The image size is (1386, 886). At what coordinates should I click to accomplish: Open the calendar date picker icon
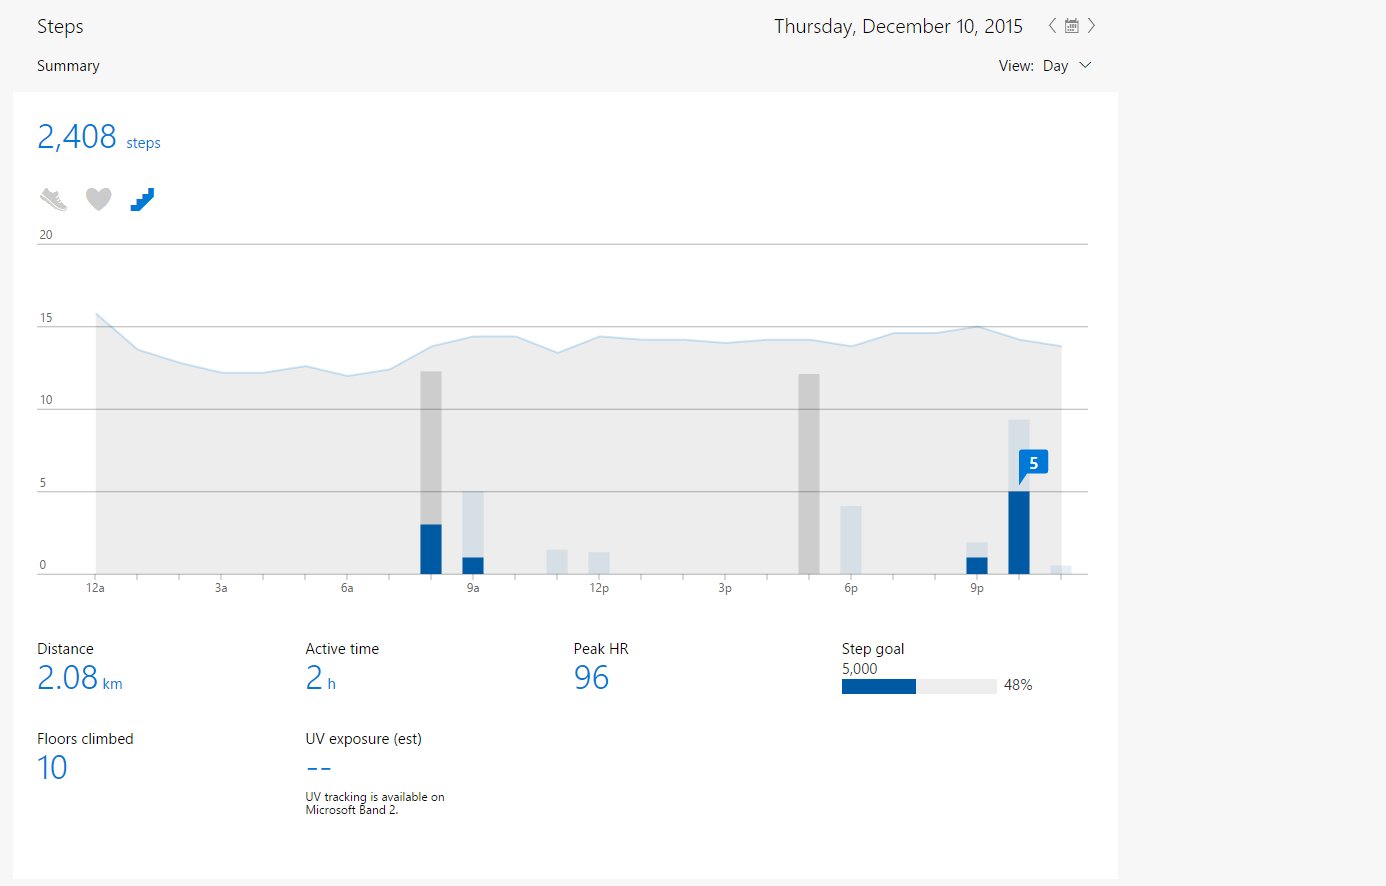coord(1071,26)
